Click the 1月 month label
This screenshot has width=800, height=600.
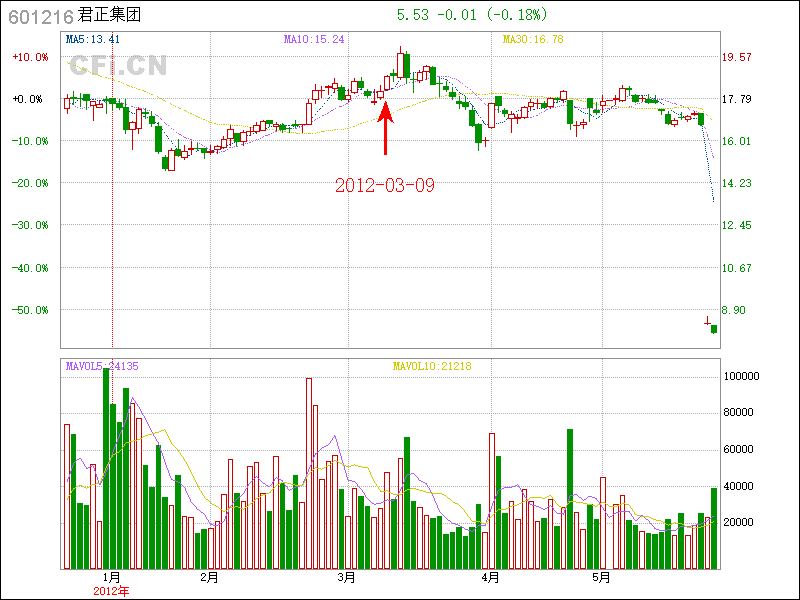tap(111, 578)
